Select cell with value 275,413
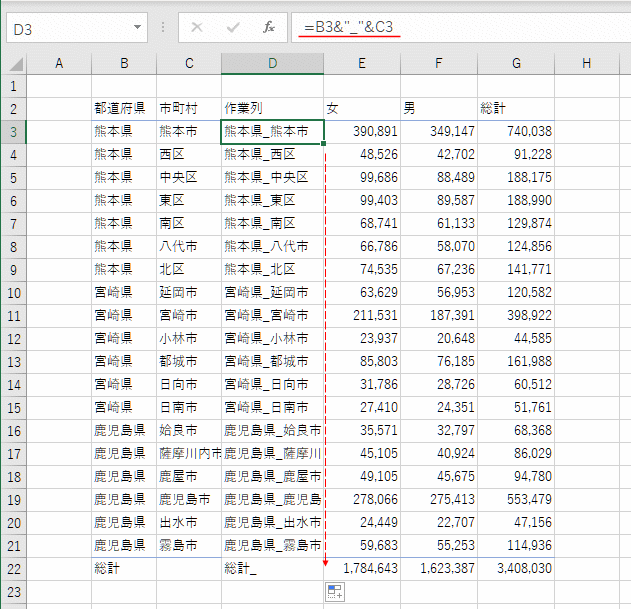Screen dimensions: 631x609 click(439, 500)
